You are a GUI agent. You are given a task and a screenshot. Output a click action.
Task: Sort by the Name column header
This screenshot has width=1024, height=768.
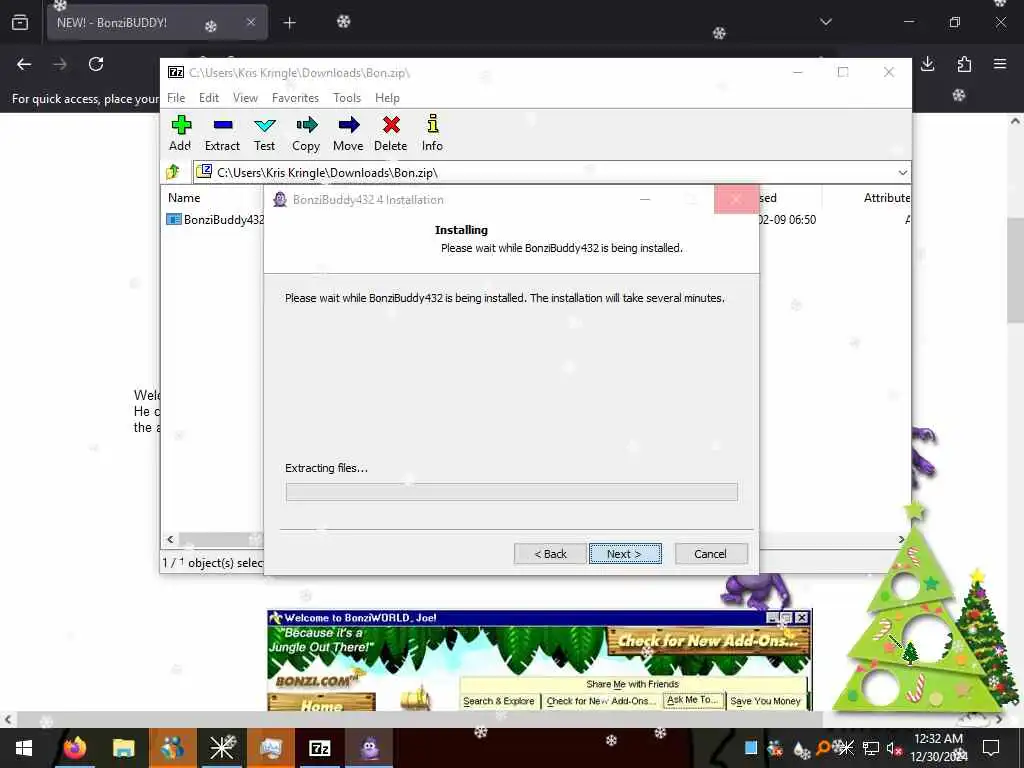pos(184,198)
